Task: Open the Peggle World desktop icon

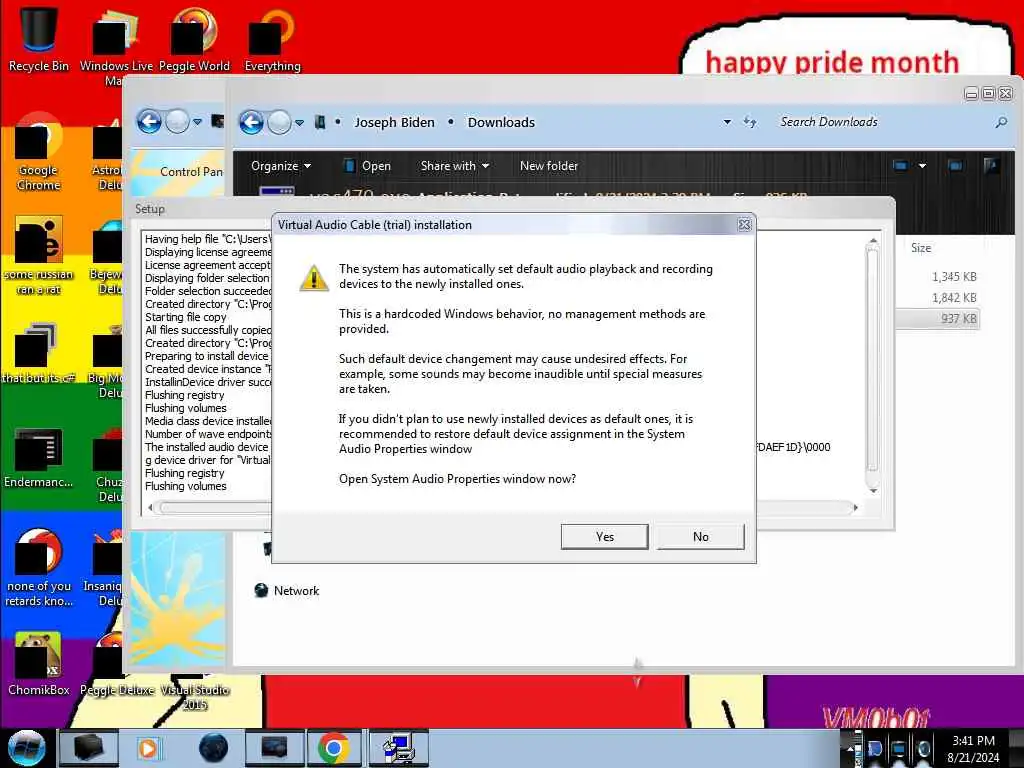Action: coord(194,37)
